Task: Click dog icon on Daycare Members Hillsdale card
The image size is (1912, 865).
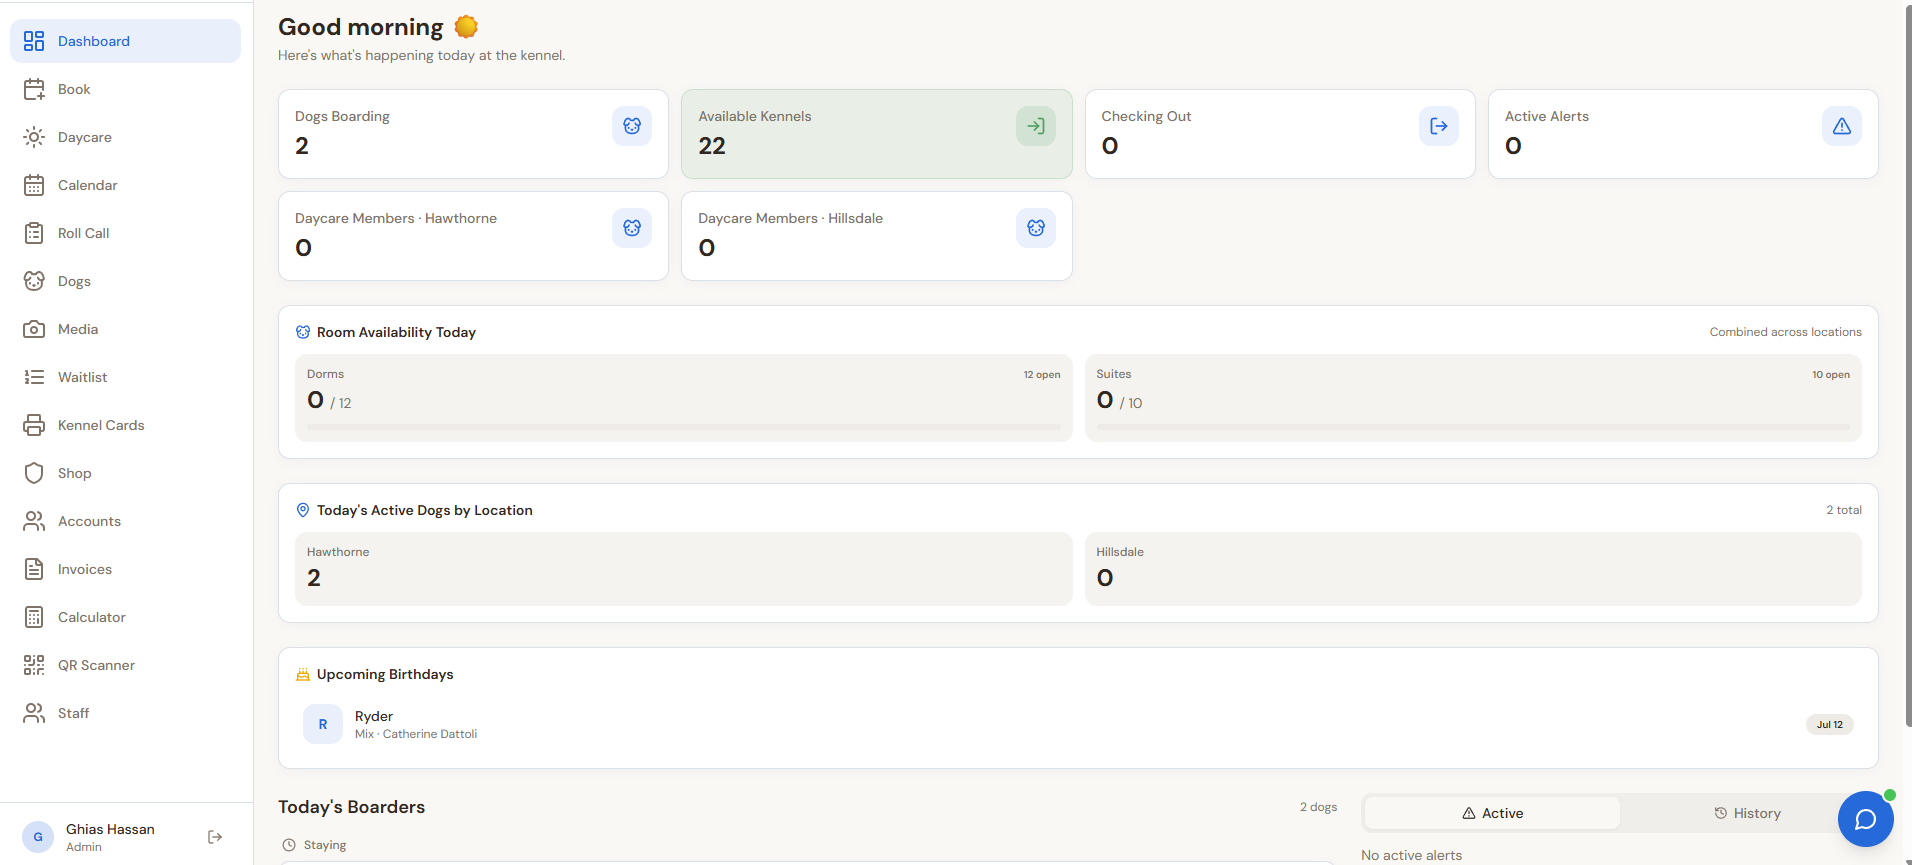Action: click(1036, 228)
